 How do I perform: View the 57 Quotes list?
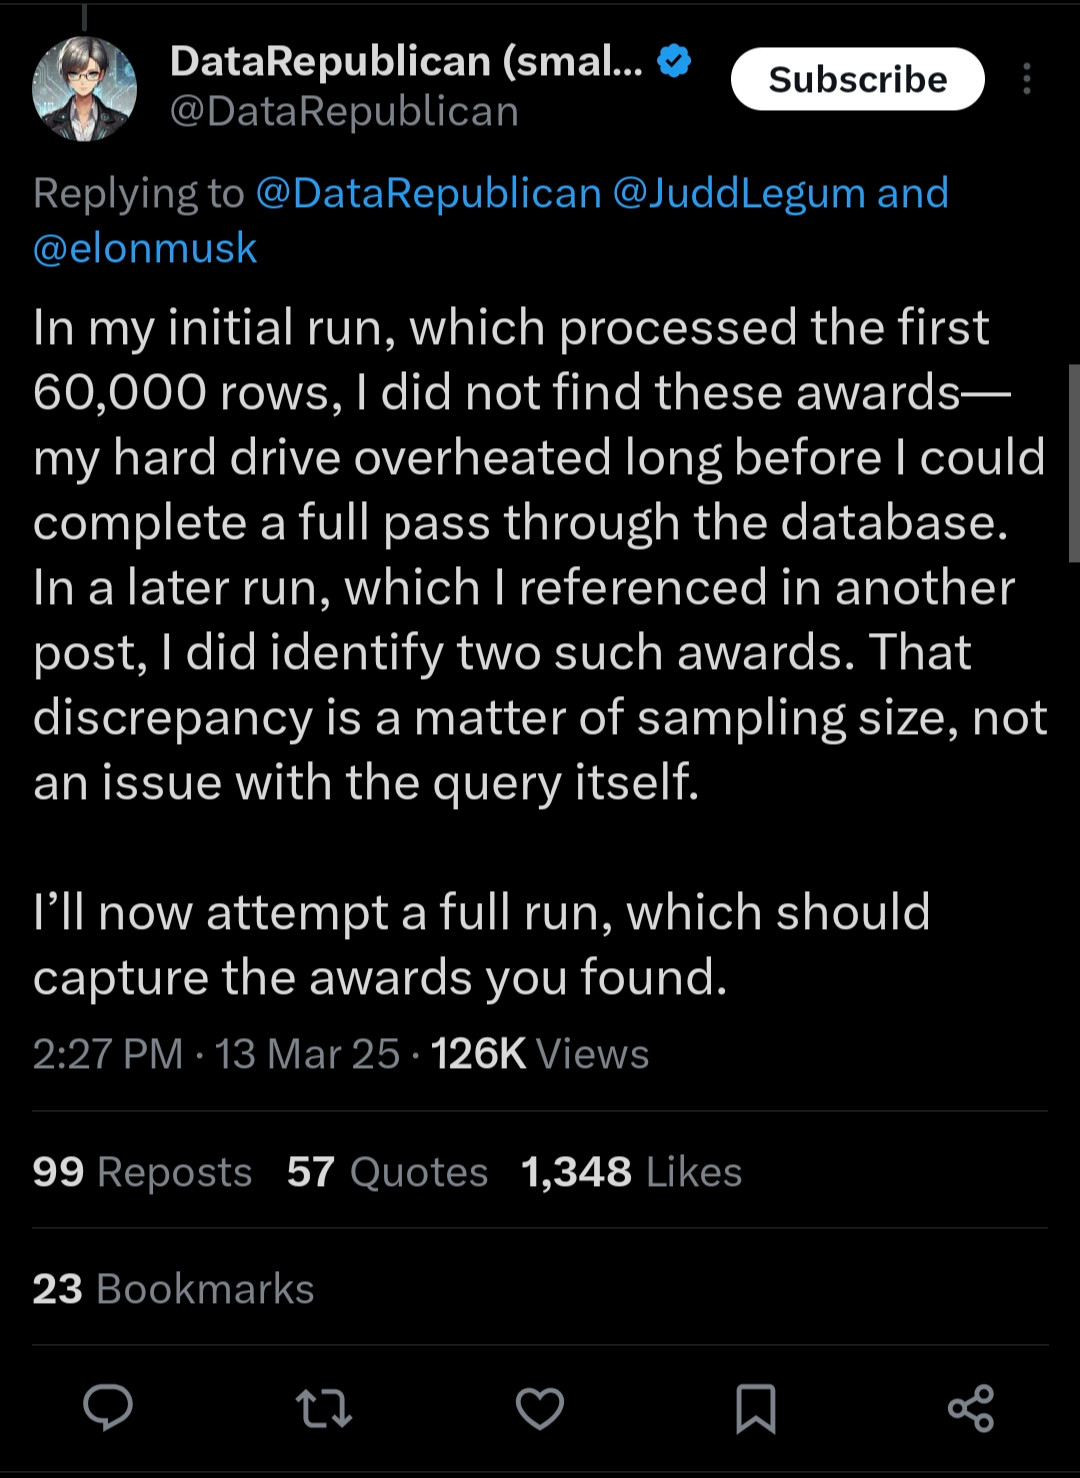[x=387, y=1172]
